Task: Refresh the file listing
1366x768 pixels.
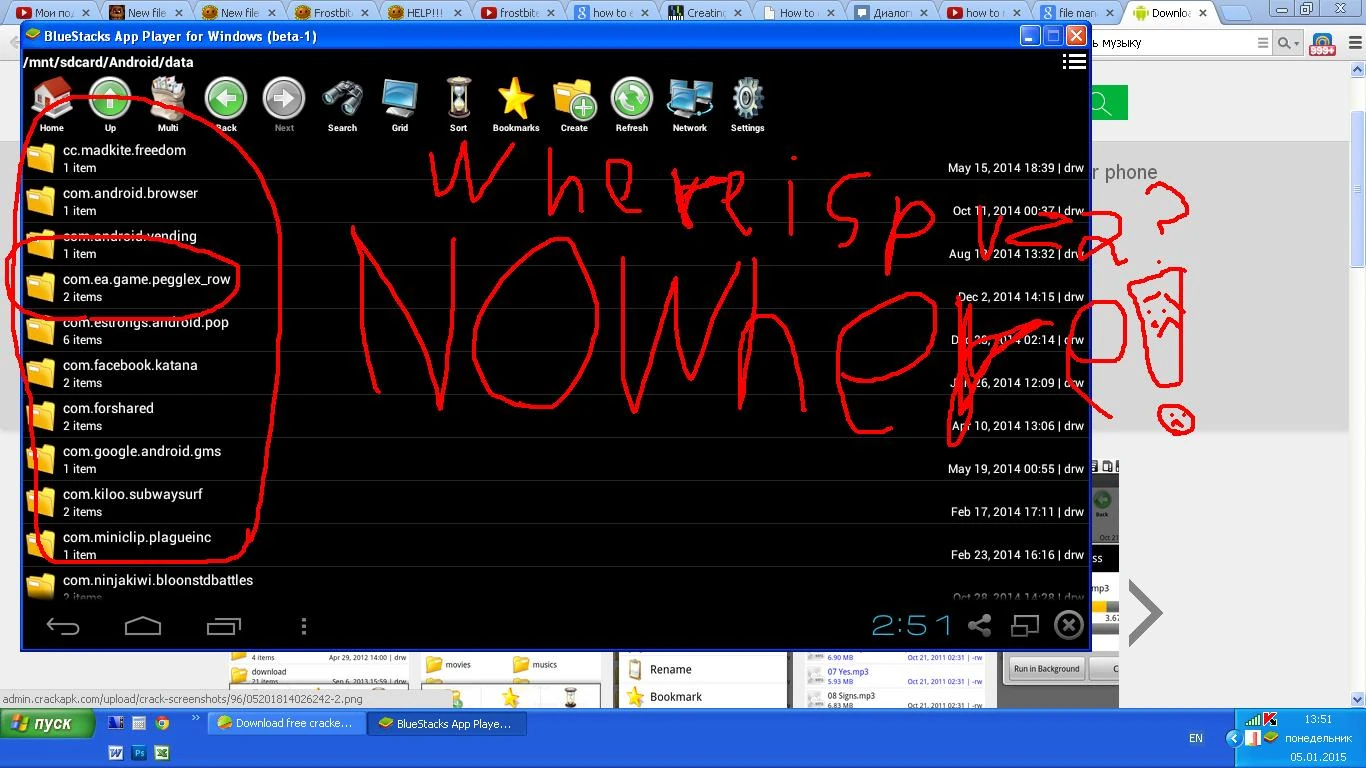Action: coord(632,104)
